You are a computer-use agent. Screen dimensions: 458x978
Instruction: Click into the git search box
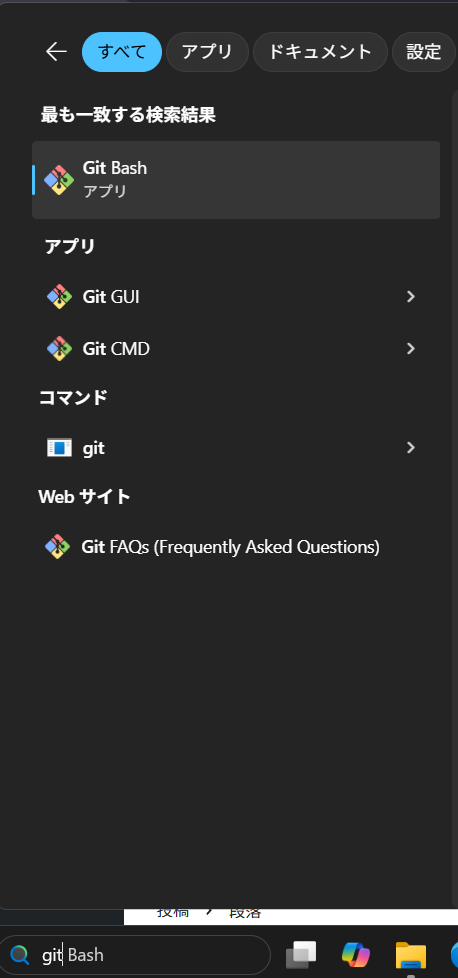click(x=135, y=954)
